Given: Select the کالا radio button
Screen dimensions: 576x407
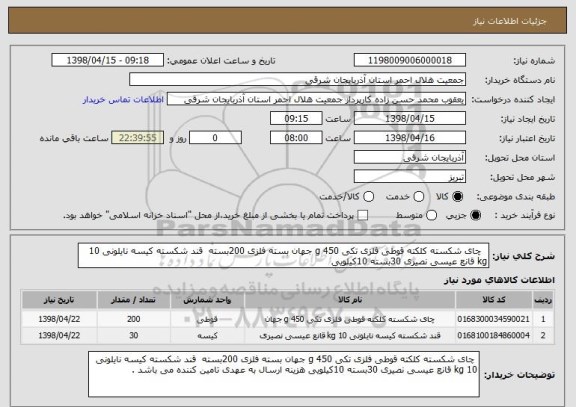Looking at the screenshot, I should [457, 197].
